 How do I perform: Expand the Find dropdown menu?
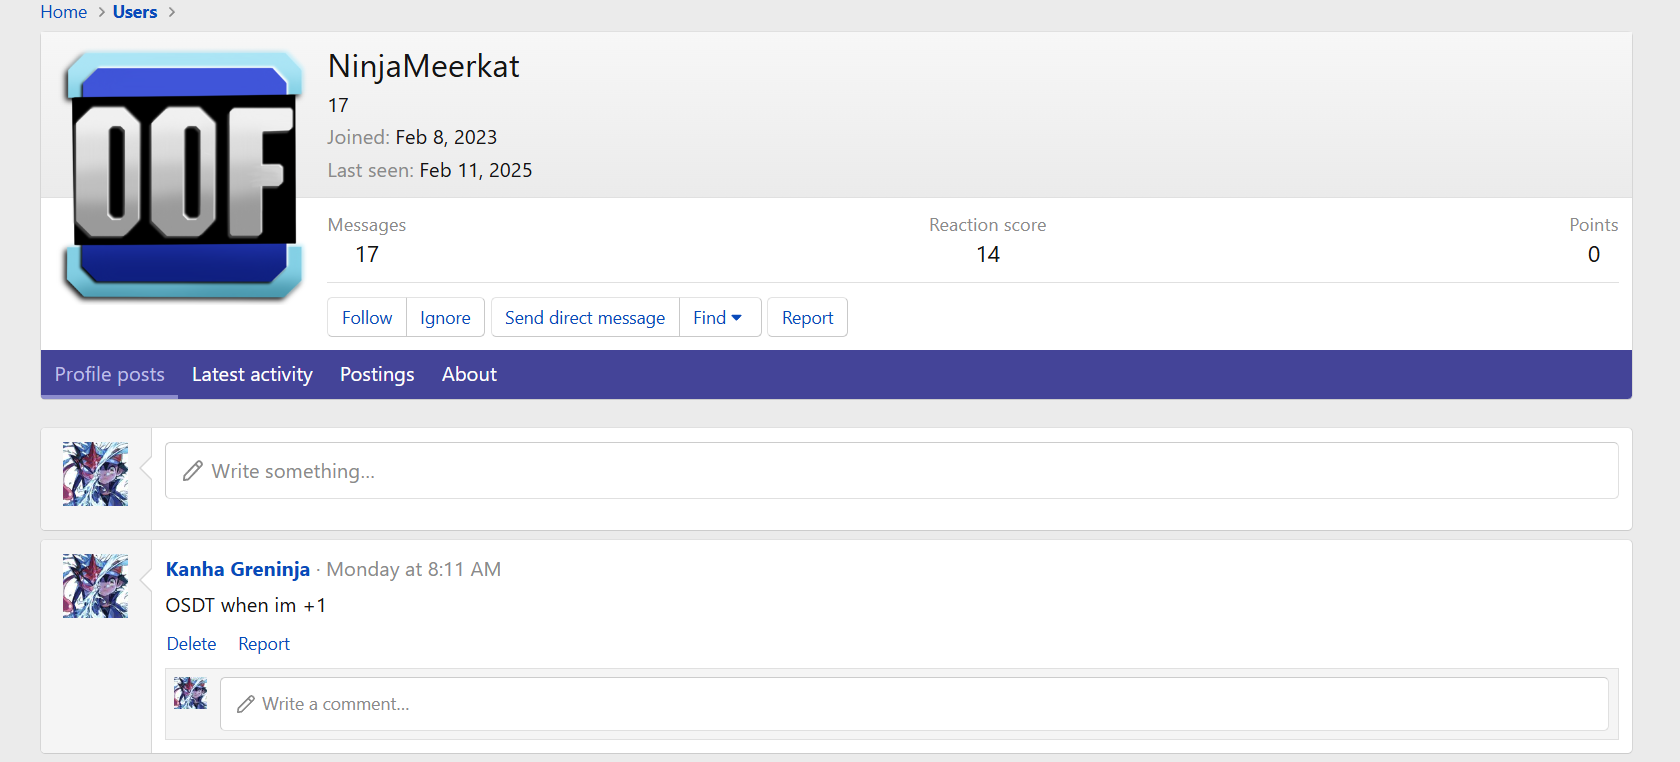tap(719, 318)
